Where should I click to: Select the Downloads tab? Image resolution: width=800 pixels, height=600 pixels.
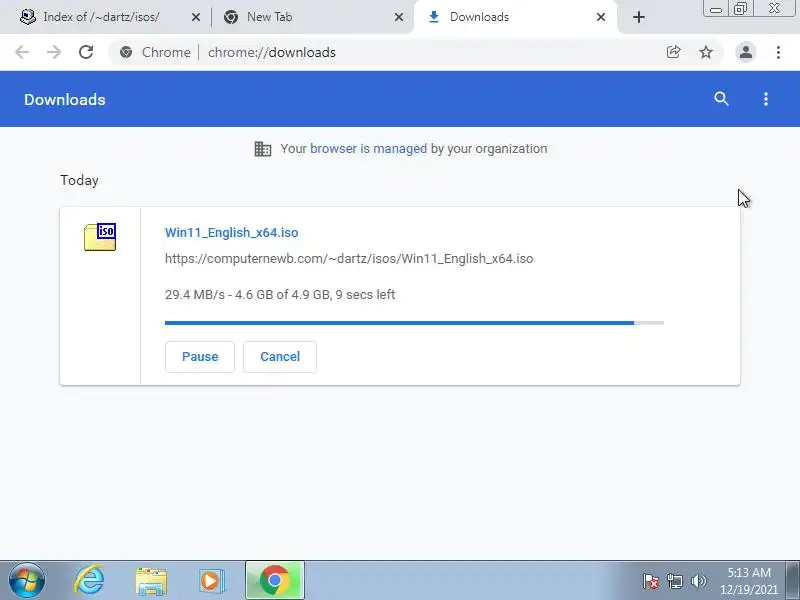tap(515, 17)
